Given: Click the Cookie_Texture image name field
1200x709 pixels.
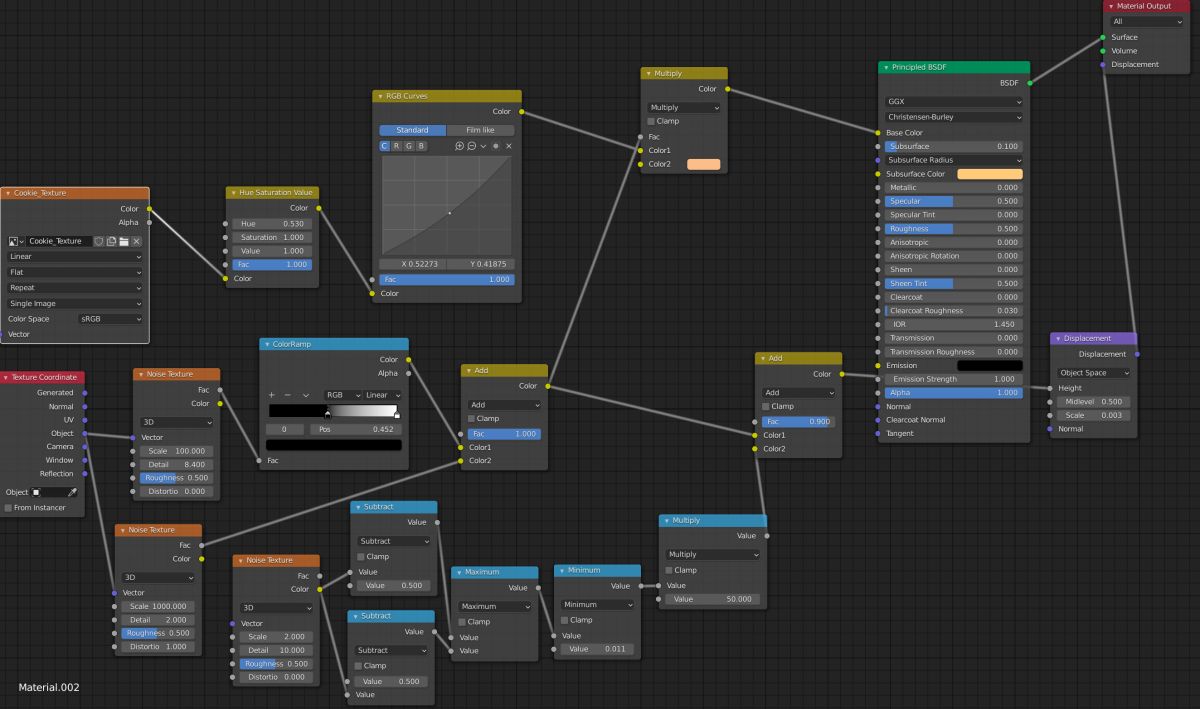Looking at the screenshot, I should [58, 241].
